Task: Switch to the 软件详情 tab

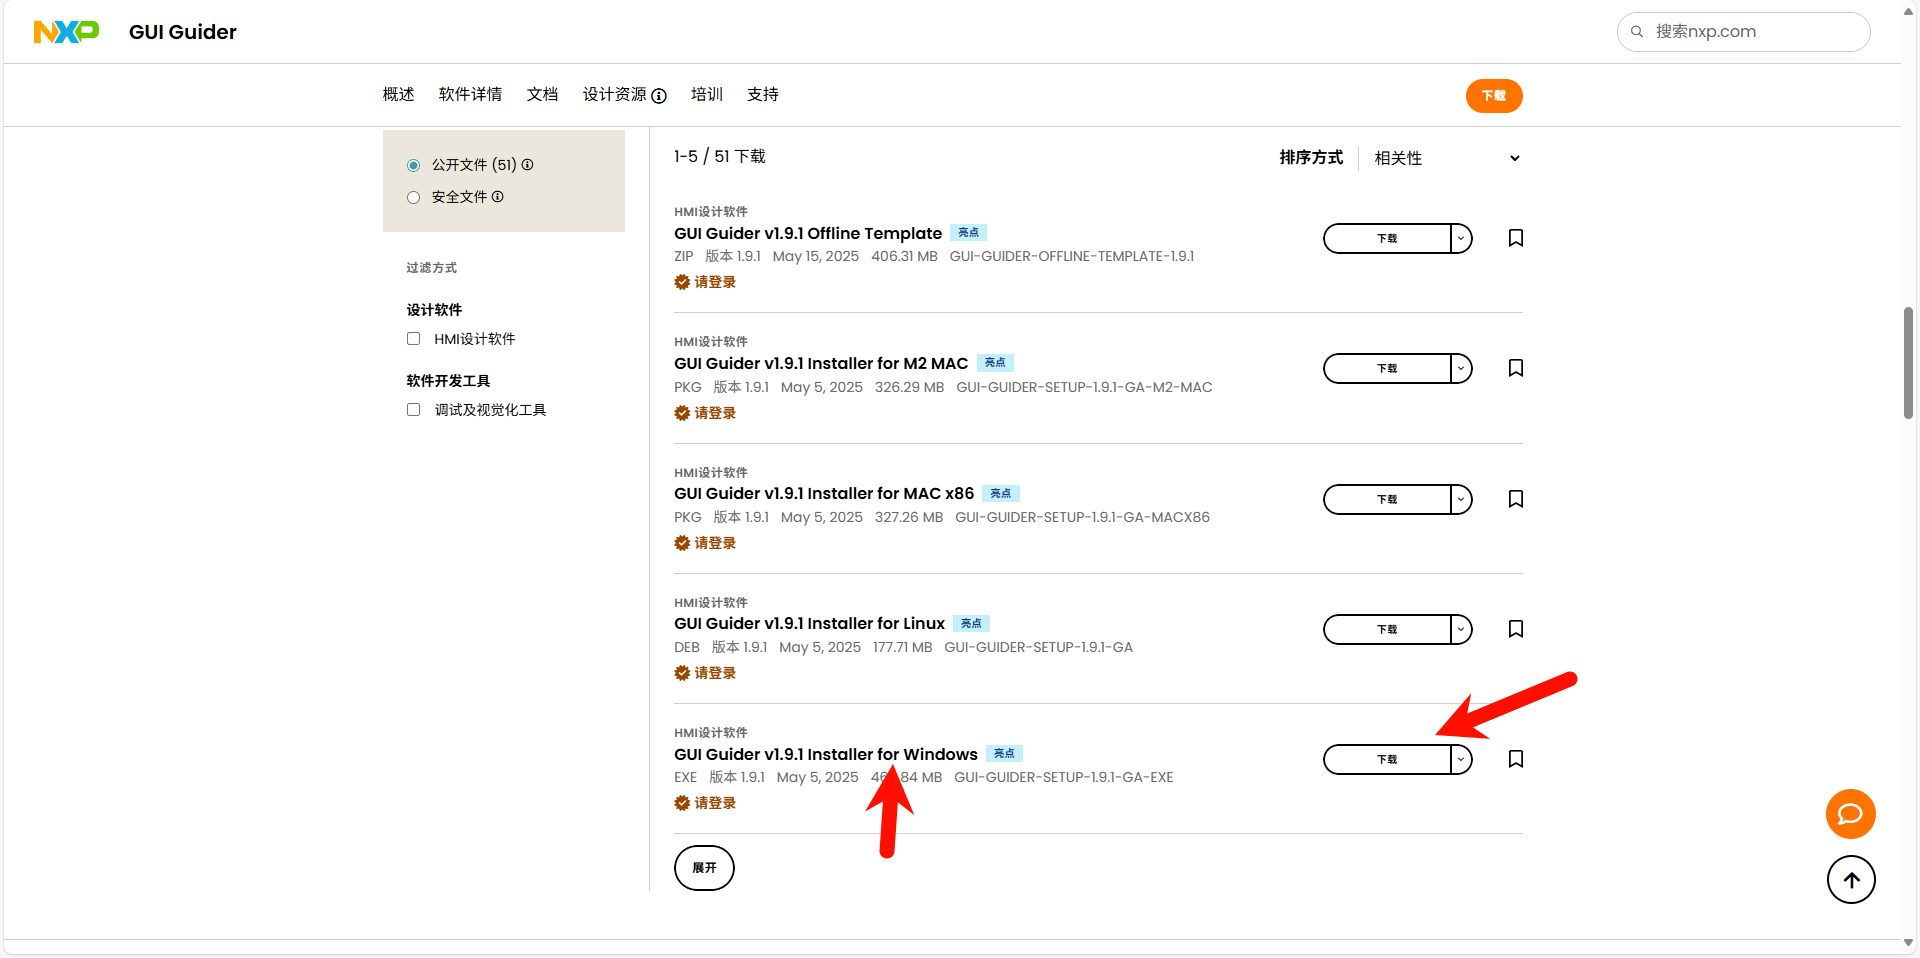Action: [x=470, y=94]
